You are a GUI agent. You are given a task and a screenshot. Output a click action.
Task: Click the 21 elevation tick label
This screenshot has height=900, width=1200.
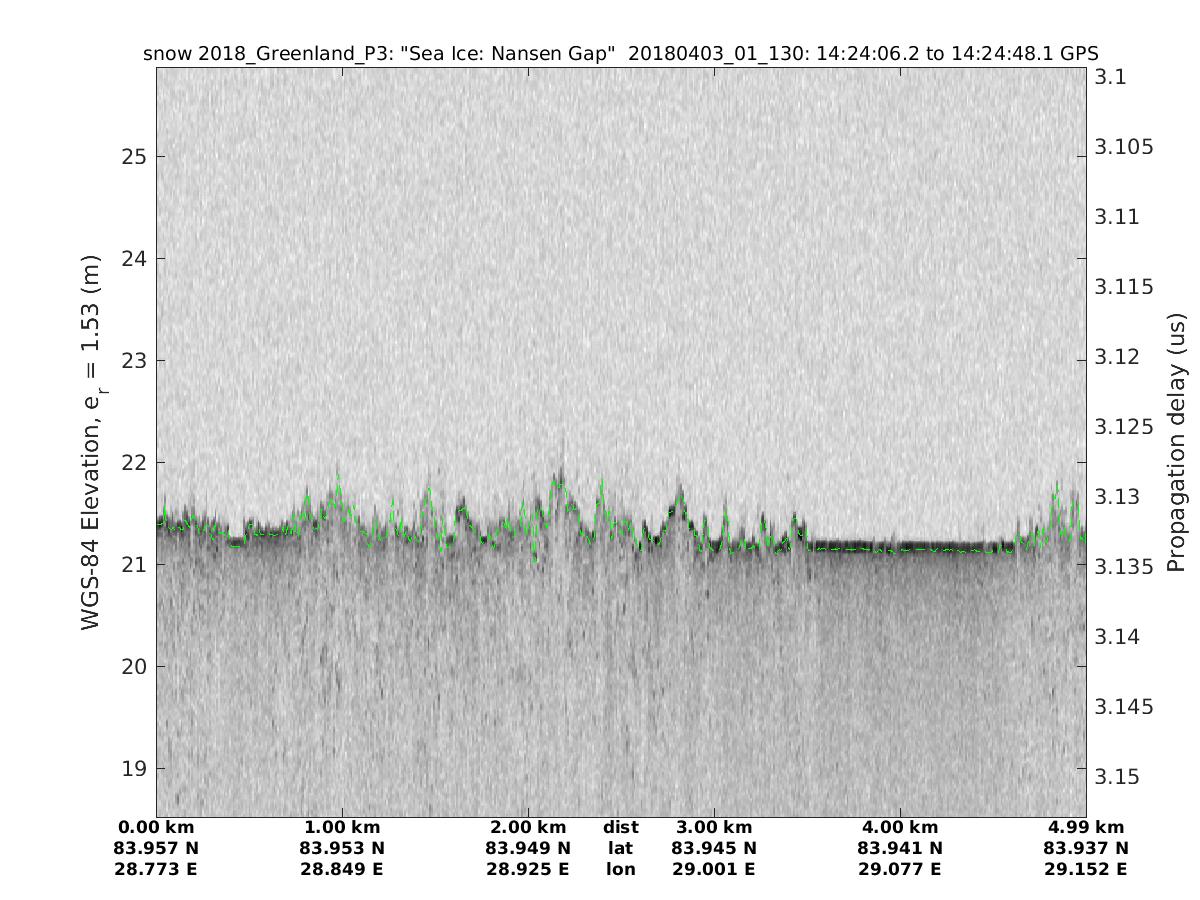pos(134,565)
